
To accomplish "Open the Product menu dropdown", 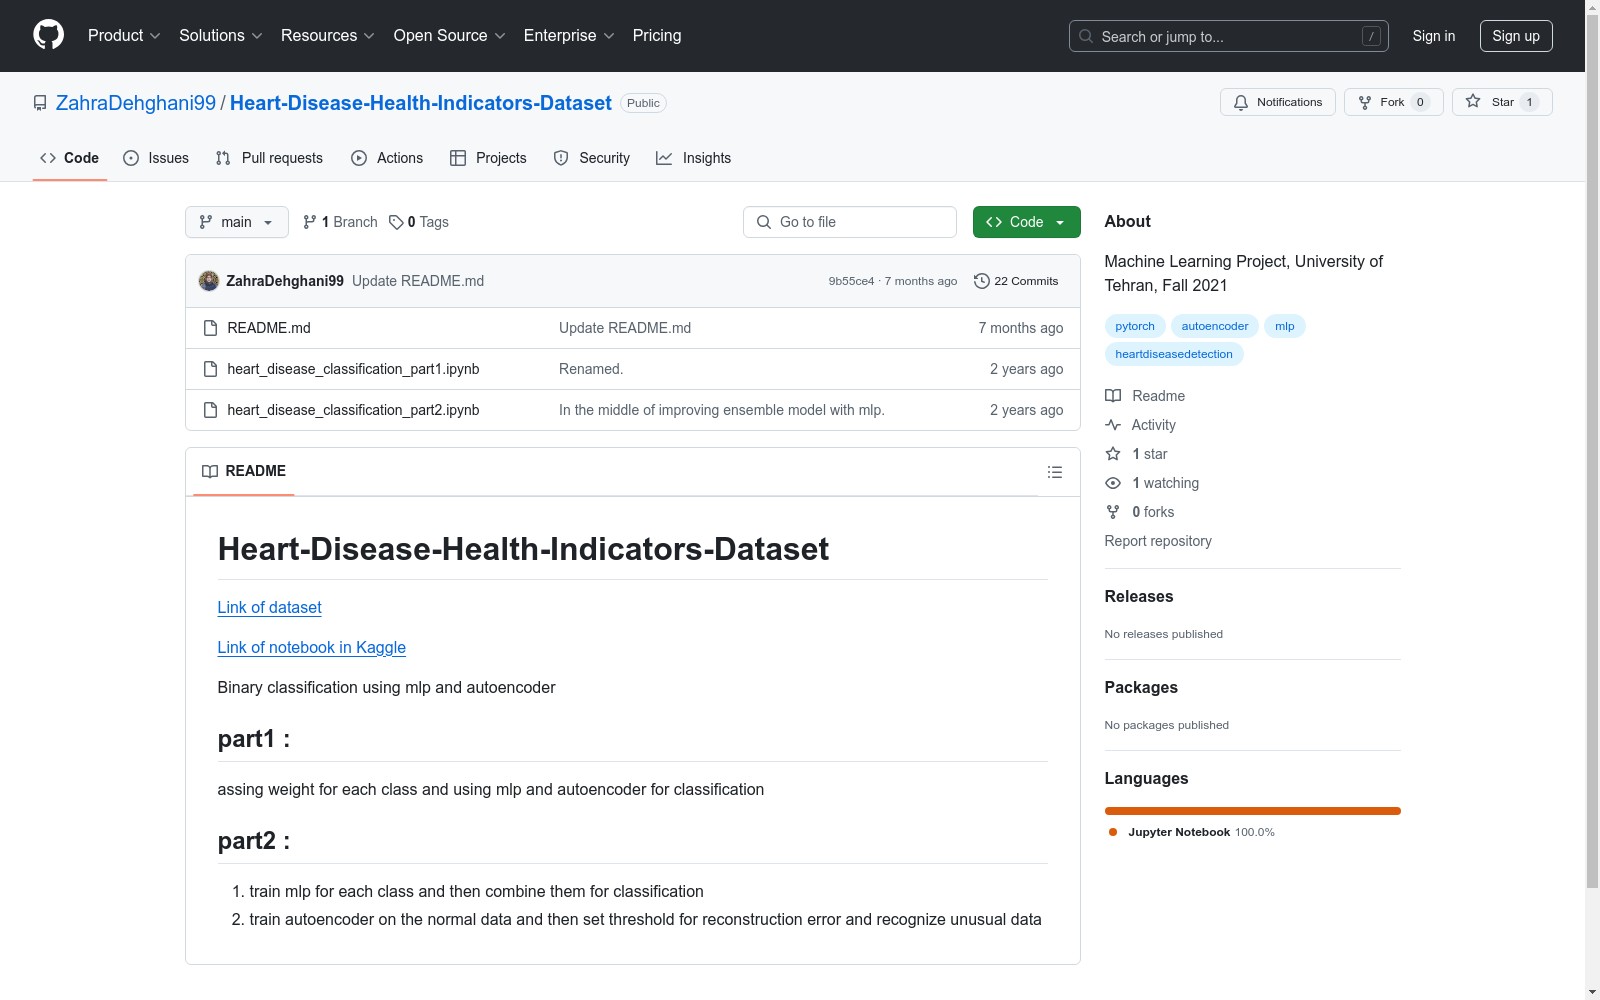I will tap(124, 35).
